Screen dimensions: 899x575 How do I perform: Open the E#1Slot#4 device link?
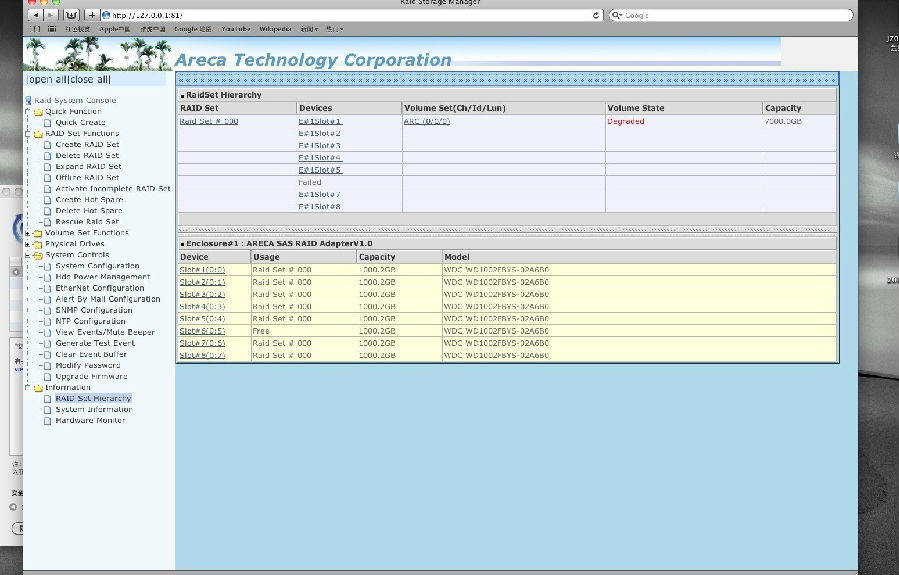320,158
